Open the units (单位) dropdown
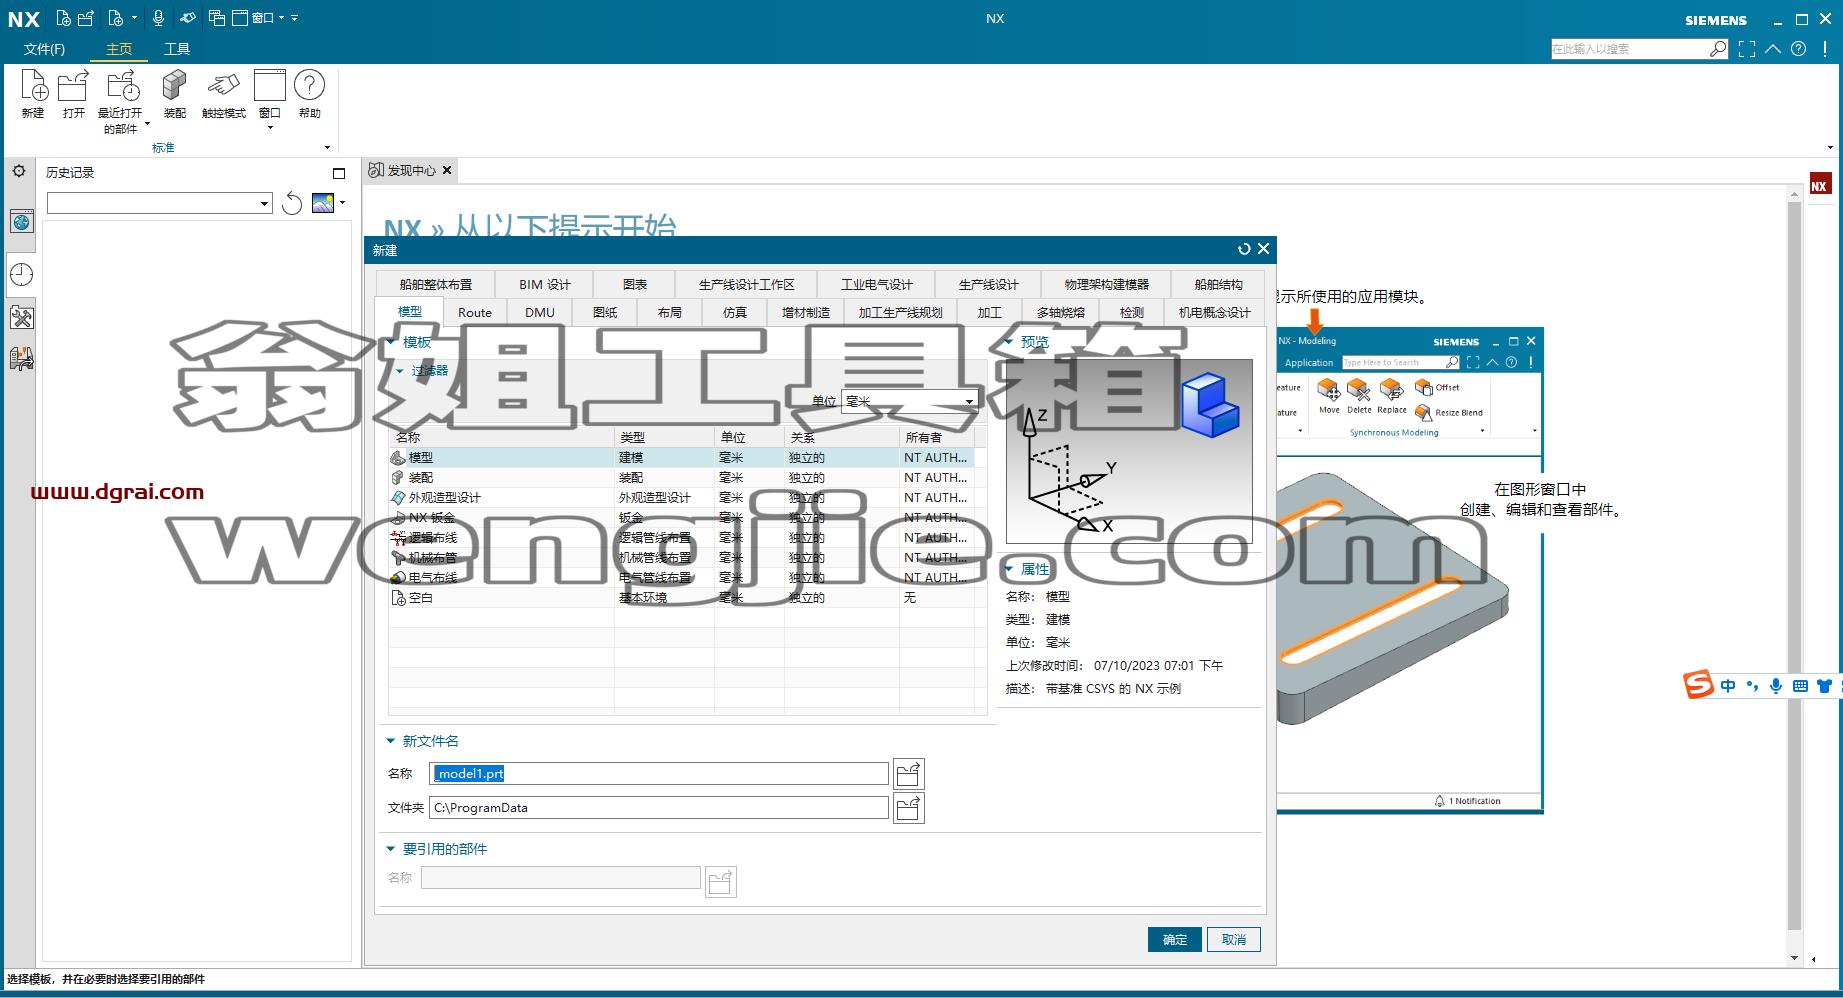The width and height of the screenshot is (1843, 998). [x=909, y=401]
